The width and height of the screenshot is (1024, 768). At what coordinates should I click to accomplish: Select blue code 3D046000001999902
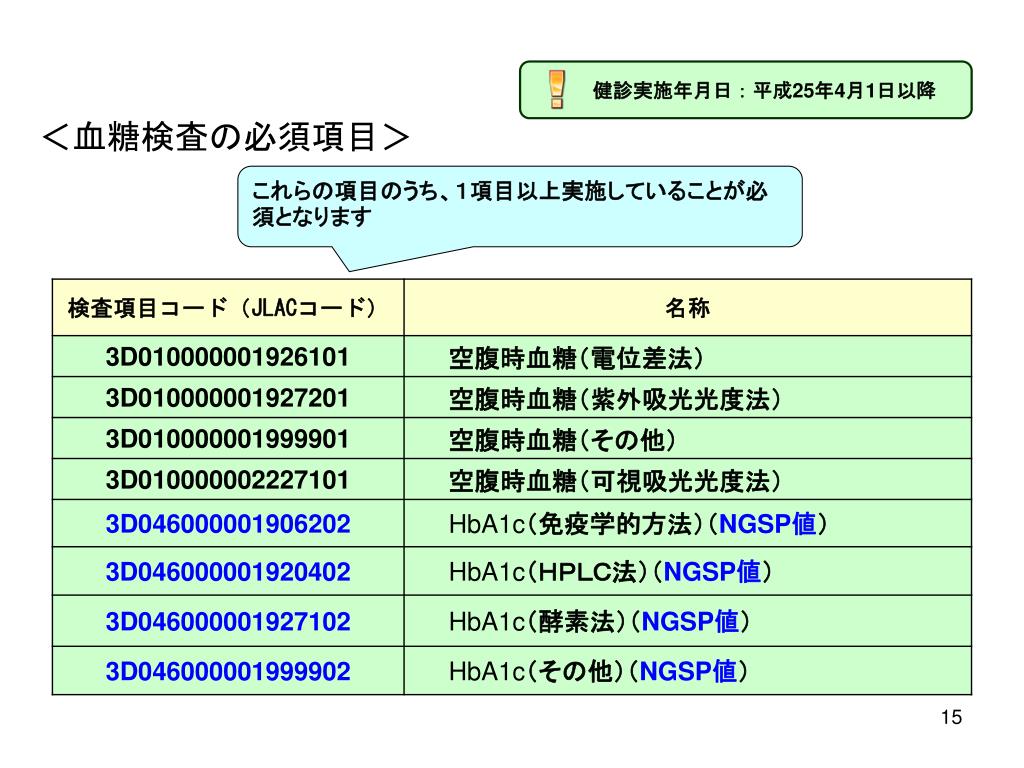tap(228, 671)
